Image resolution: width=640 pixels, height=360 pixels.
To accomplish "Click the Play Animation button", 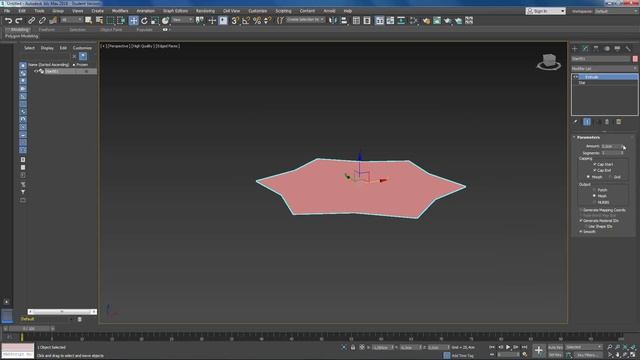I will [508, 347].
